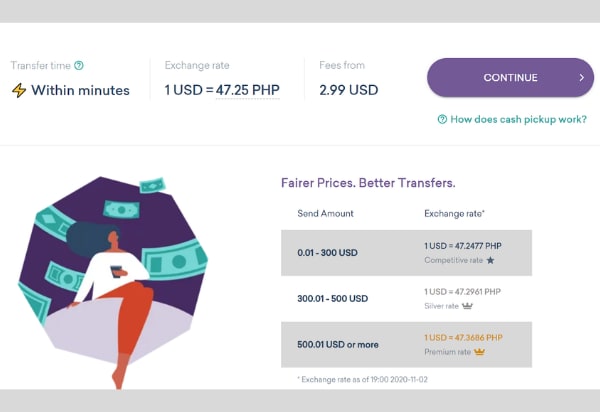Click the Exchange rate* column header
The width and height of the screenshot is (600, 412).
(x=457, y=214)
